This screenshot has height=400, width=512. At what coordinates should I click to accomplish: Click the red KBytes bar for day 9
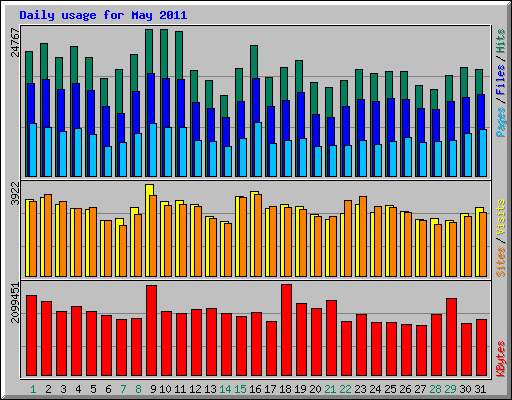[151, 331]
